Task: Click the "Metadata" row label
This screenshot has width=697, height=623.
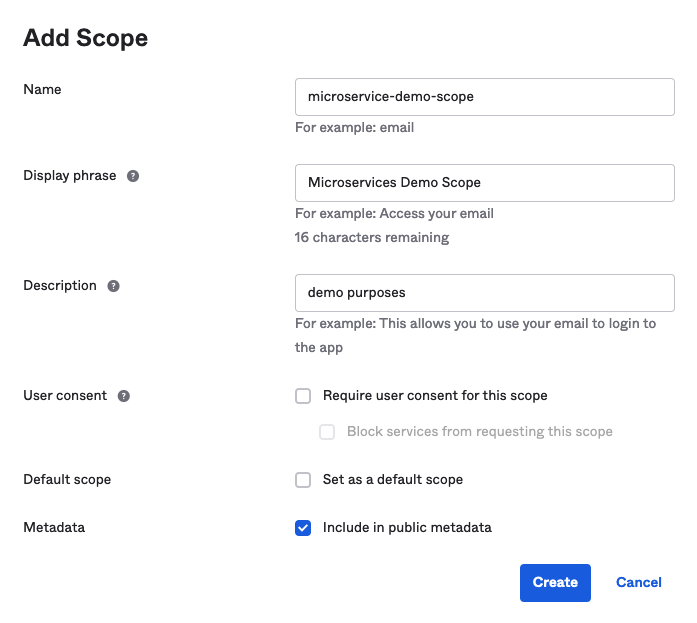Action: click(54, 528)
